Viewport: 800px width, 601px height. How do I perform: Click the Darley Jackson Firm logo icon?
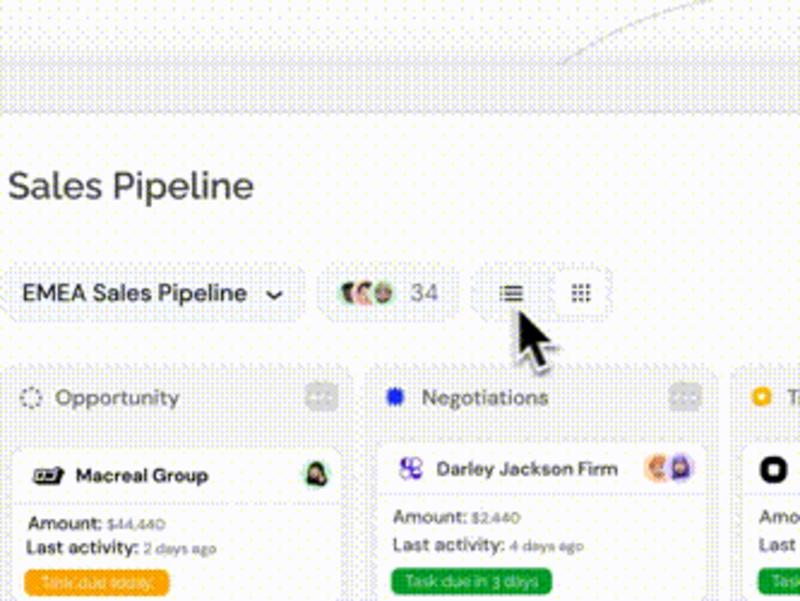click(411, 468)
